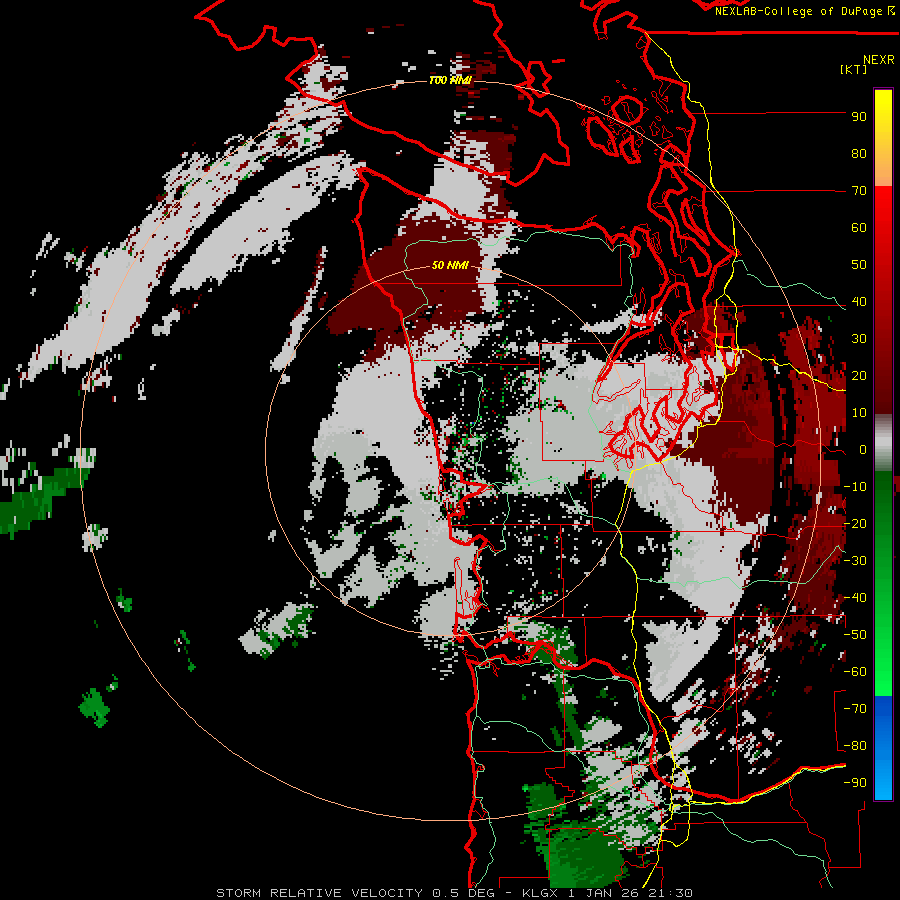Screen dimensions: 900x900
Task: Click the -30 value on the velocity scale
Action: tap(855, 561)
